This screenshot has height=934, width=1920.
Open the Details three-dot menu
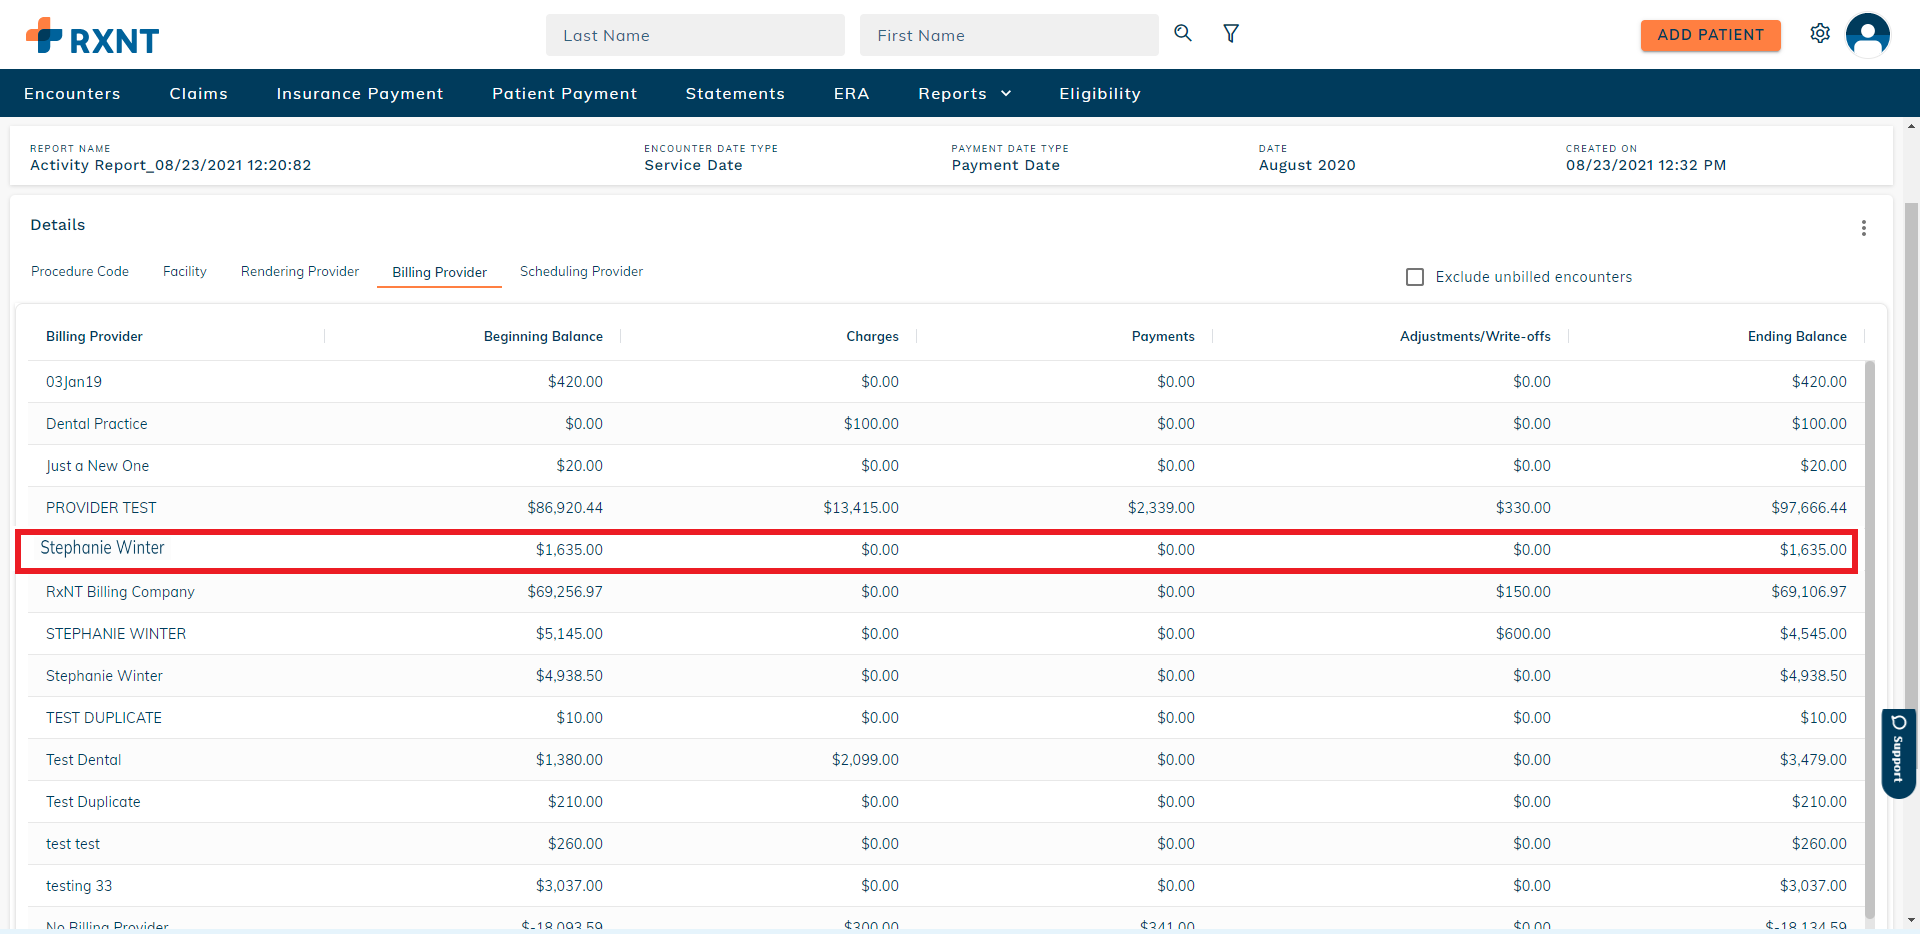coord(1863,228)
